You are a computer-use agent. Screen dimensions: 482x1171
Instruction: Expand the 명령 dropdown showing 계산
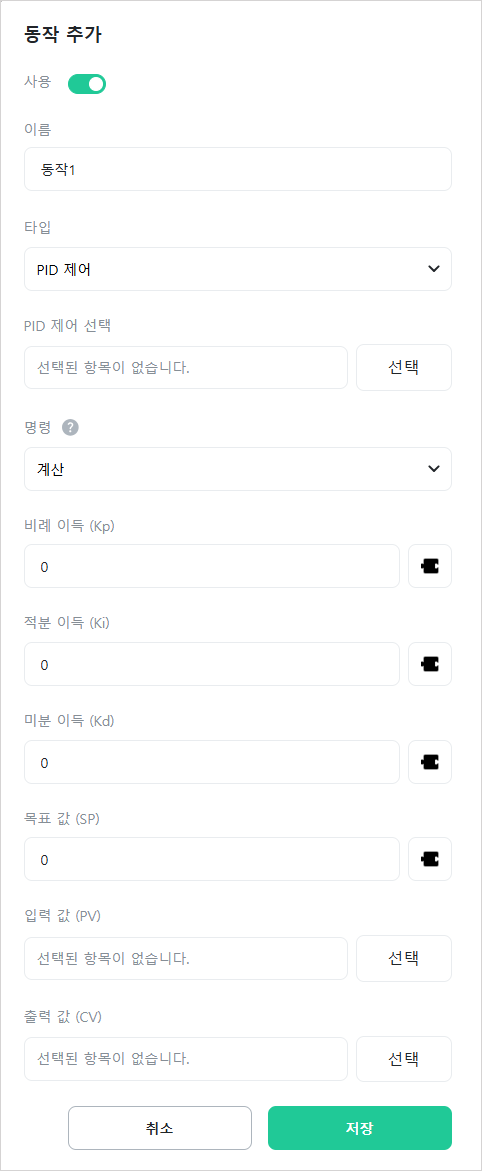click(238, 469)
